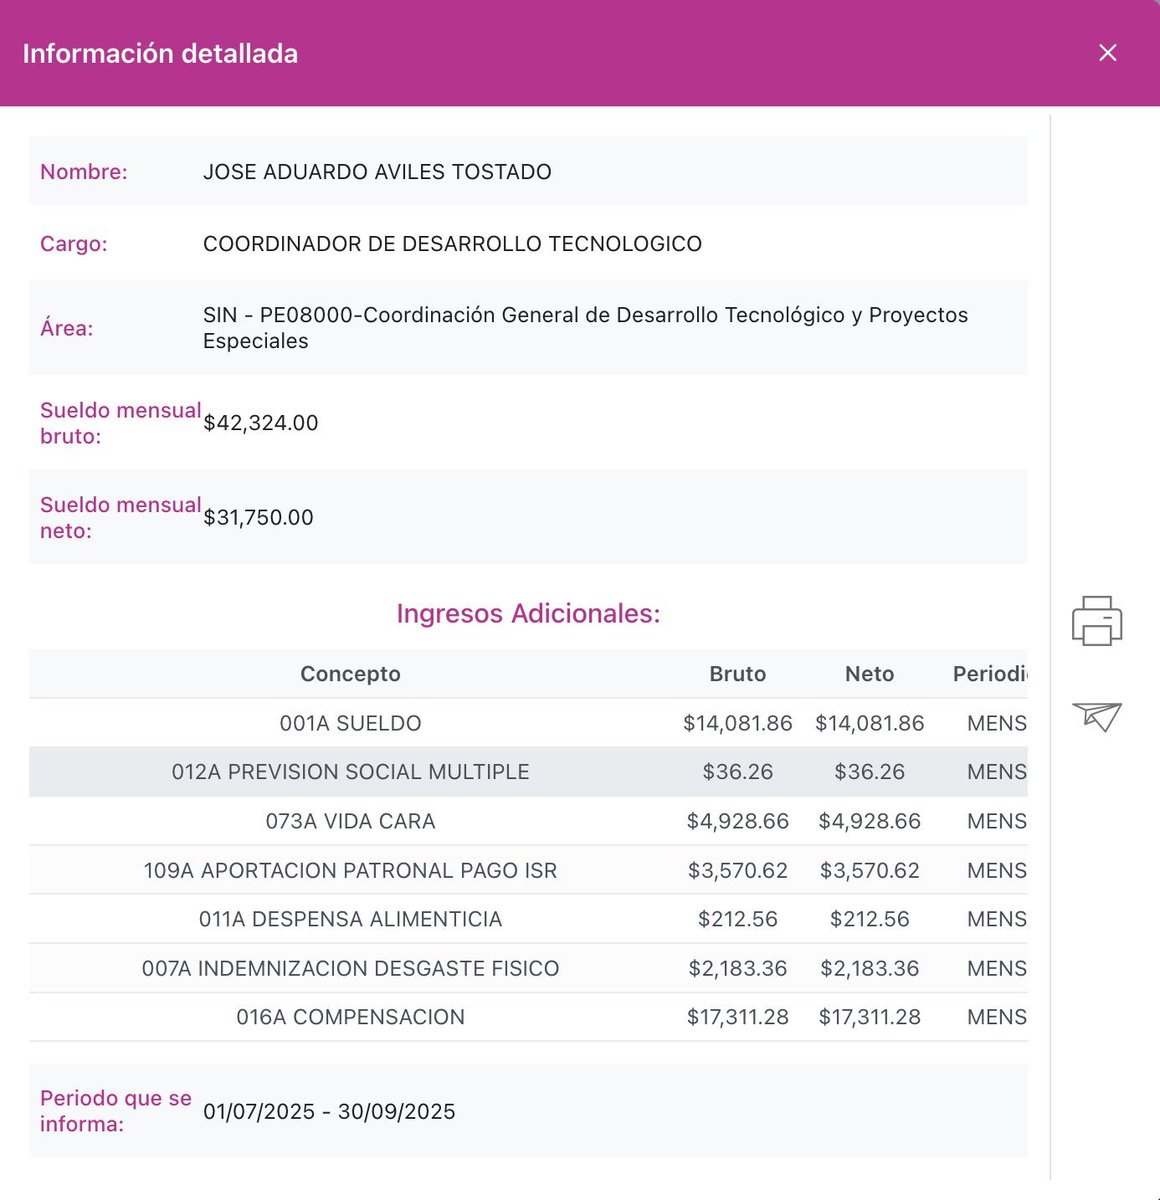This screenshot has height=1200, width=1160.
Task: Click Neto amount for 016A COMPENSACION
Action: point(870,1017)
